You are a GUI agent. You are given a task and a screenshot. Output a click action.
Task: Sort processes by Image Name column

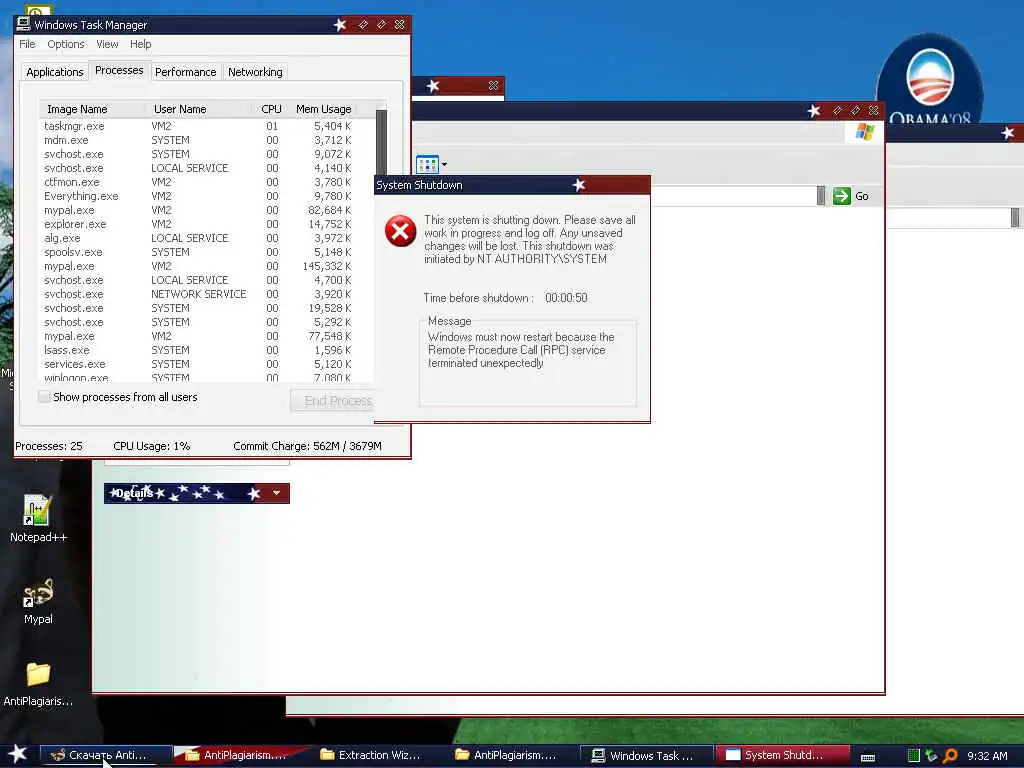pyautogui.click(x=92, y=109)
